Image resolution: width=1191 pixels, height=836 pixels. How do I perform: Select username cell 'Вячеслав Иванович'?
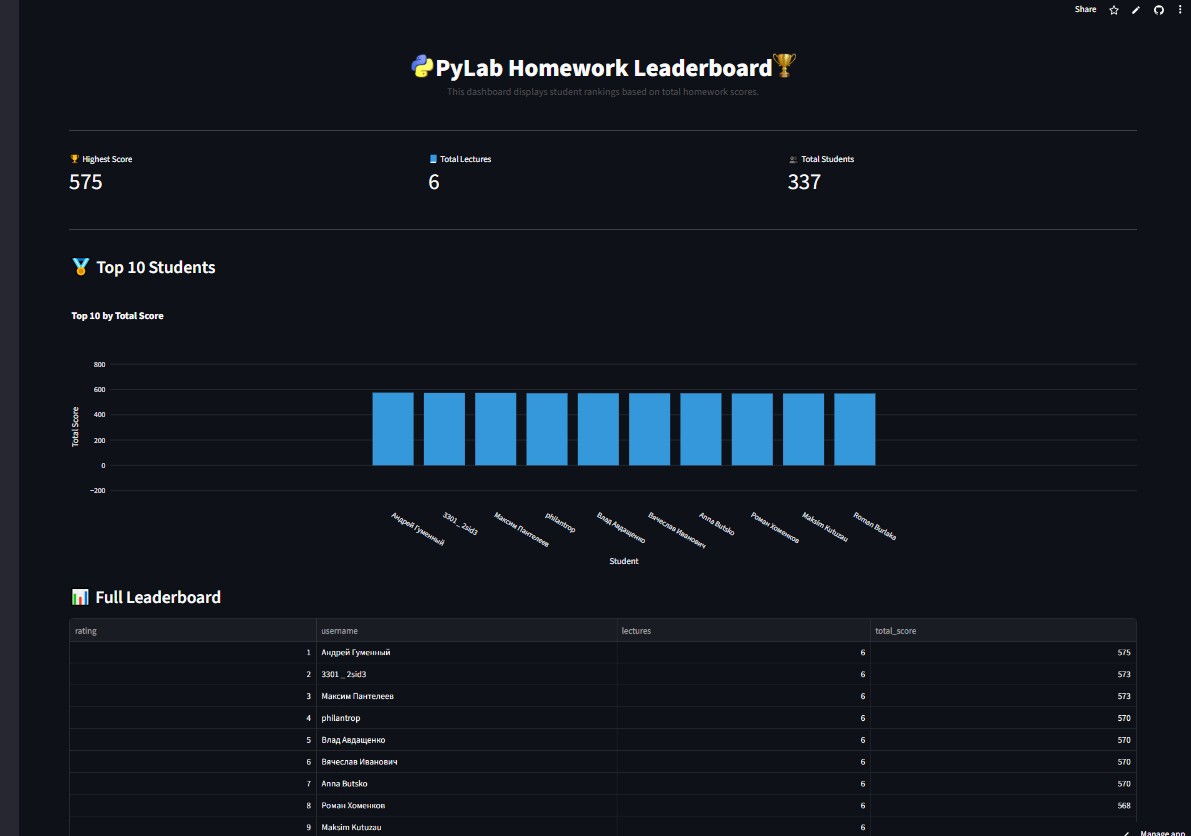[466, 762]
